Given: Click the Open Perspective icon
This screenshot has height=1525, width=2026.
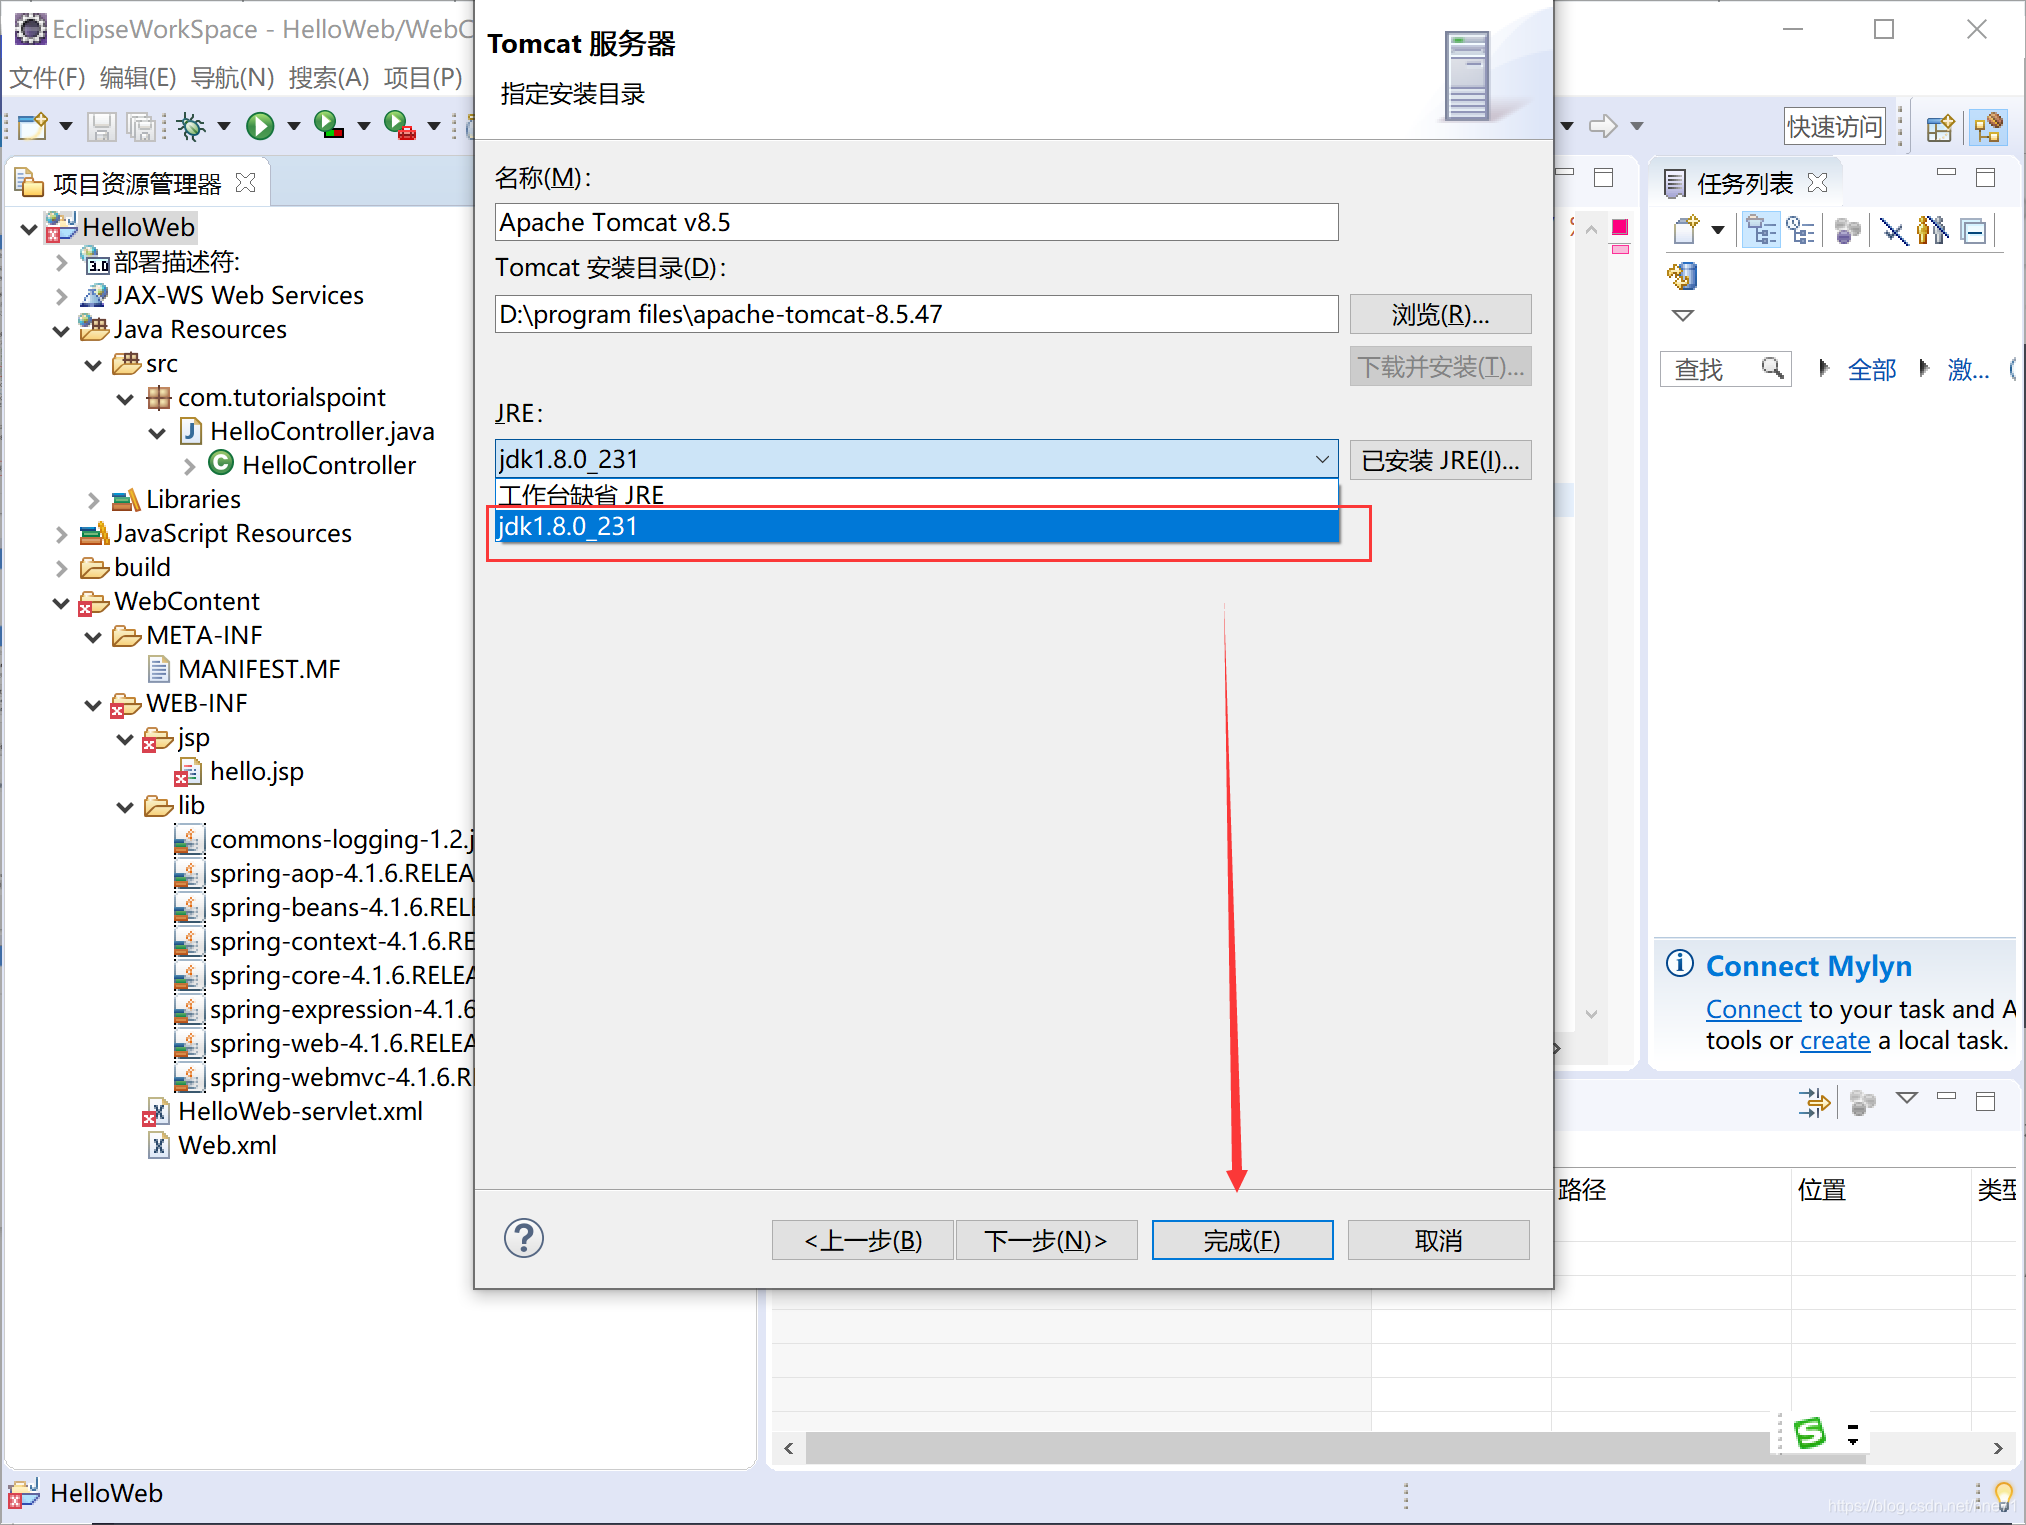Looking at the screenshot, I should 1939,127.
